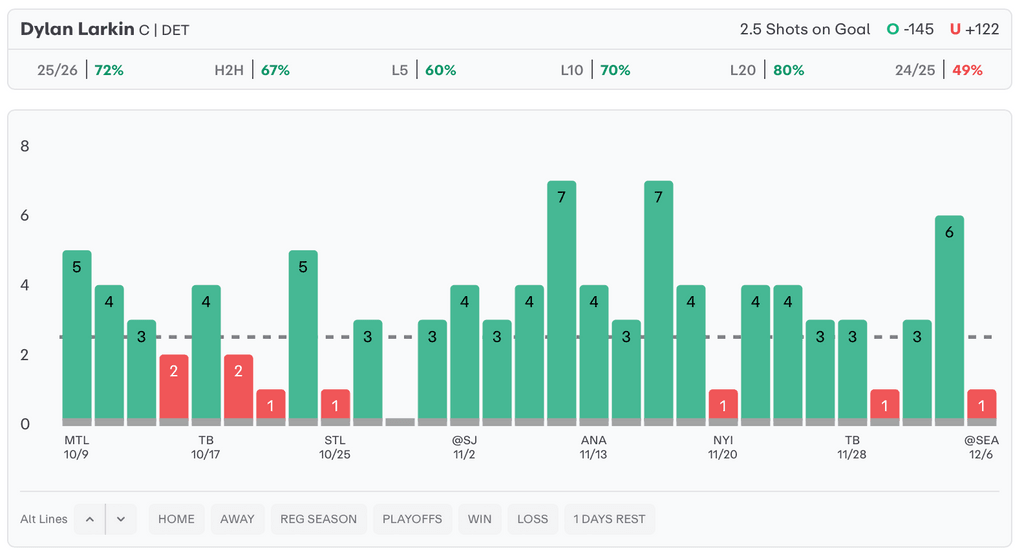
Task: Click the Alt Lines down chevron
Action: (x=121, y=519)
